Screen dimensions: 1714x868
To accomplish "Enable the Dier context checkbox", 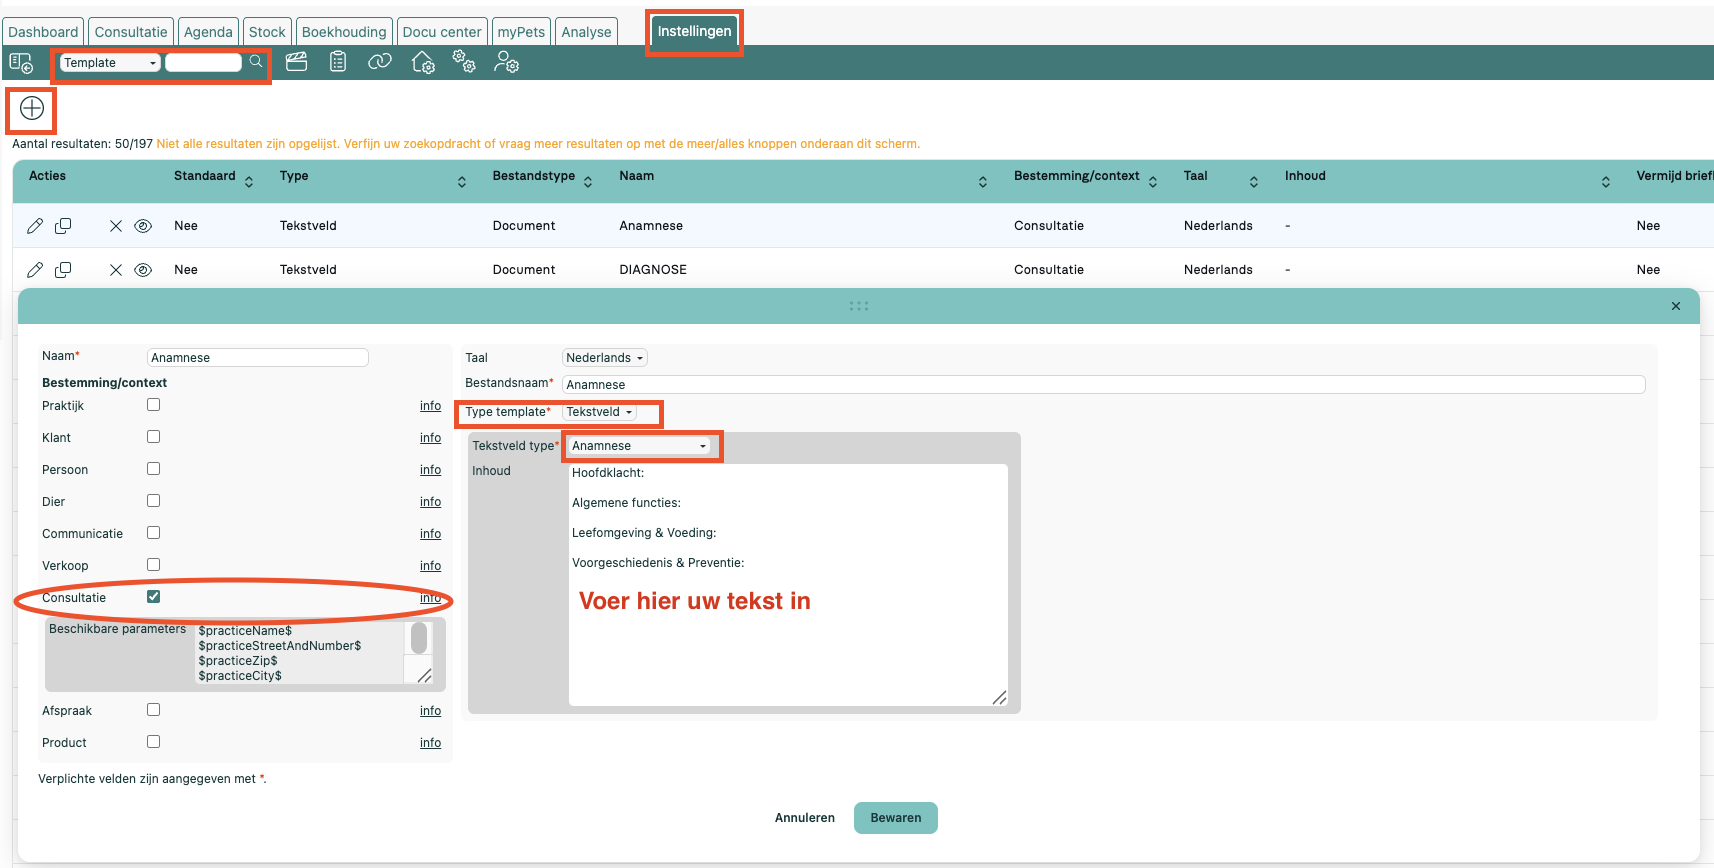I will click(x=153, y=501).
